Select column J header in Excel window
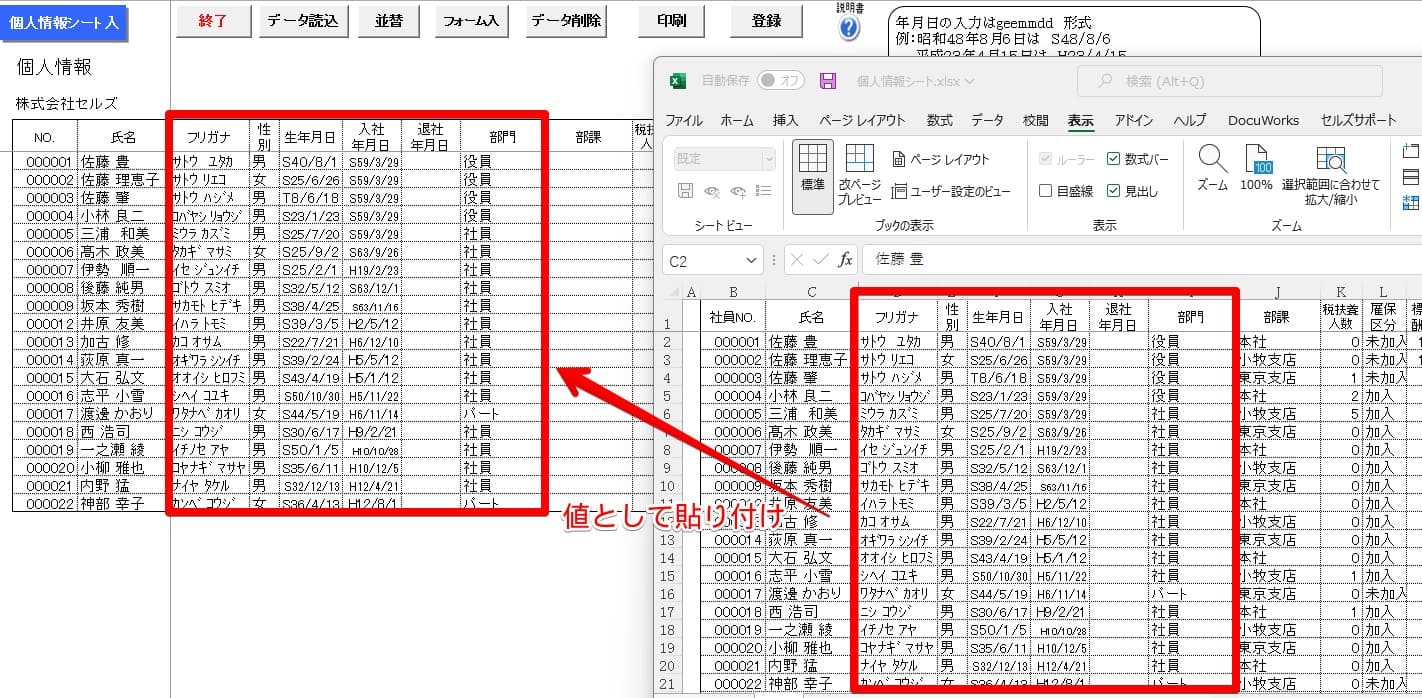This screenshot has width=1422, height=698. coord(1276,292)
